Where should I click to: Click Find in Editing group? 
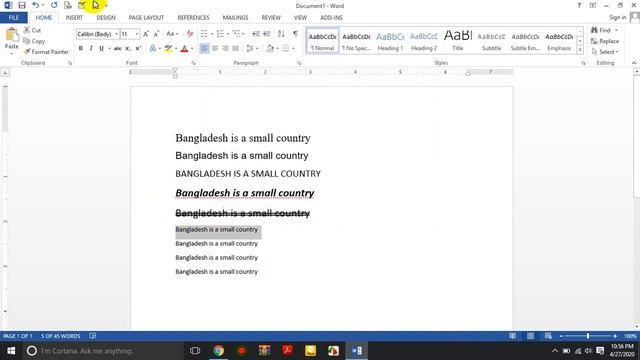[x=601, y=30]
